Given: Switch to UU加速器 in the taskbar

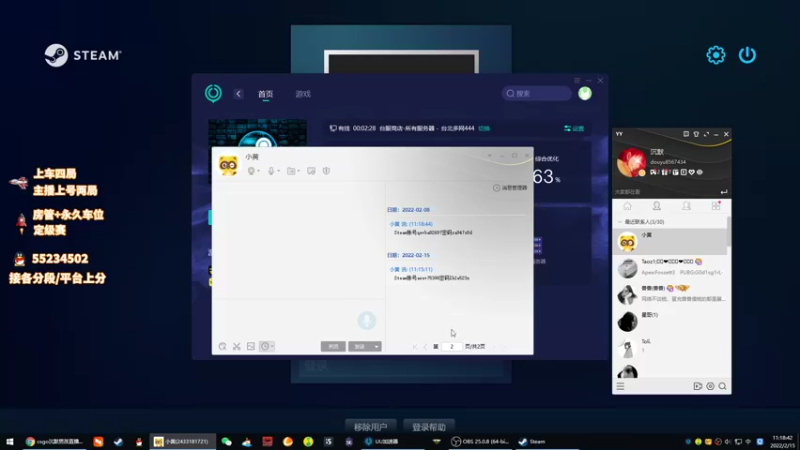Looking at the screenshot, I should pos(393,442).
